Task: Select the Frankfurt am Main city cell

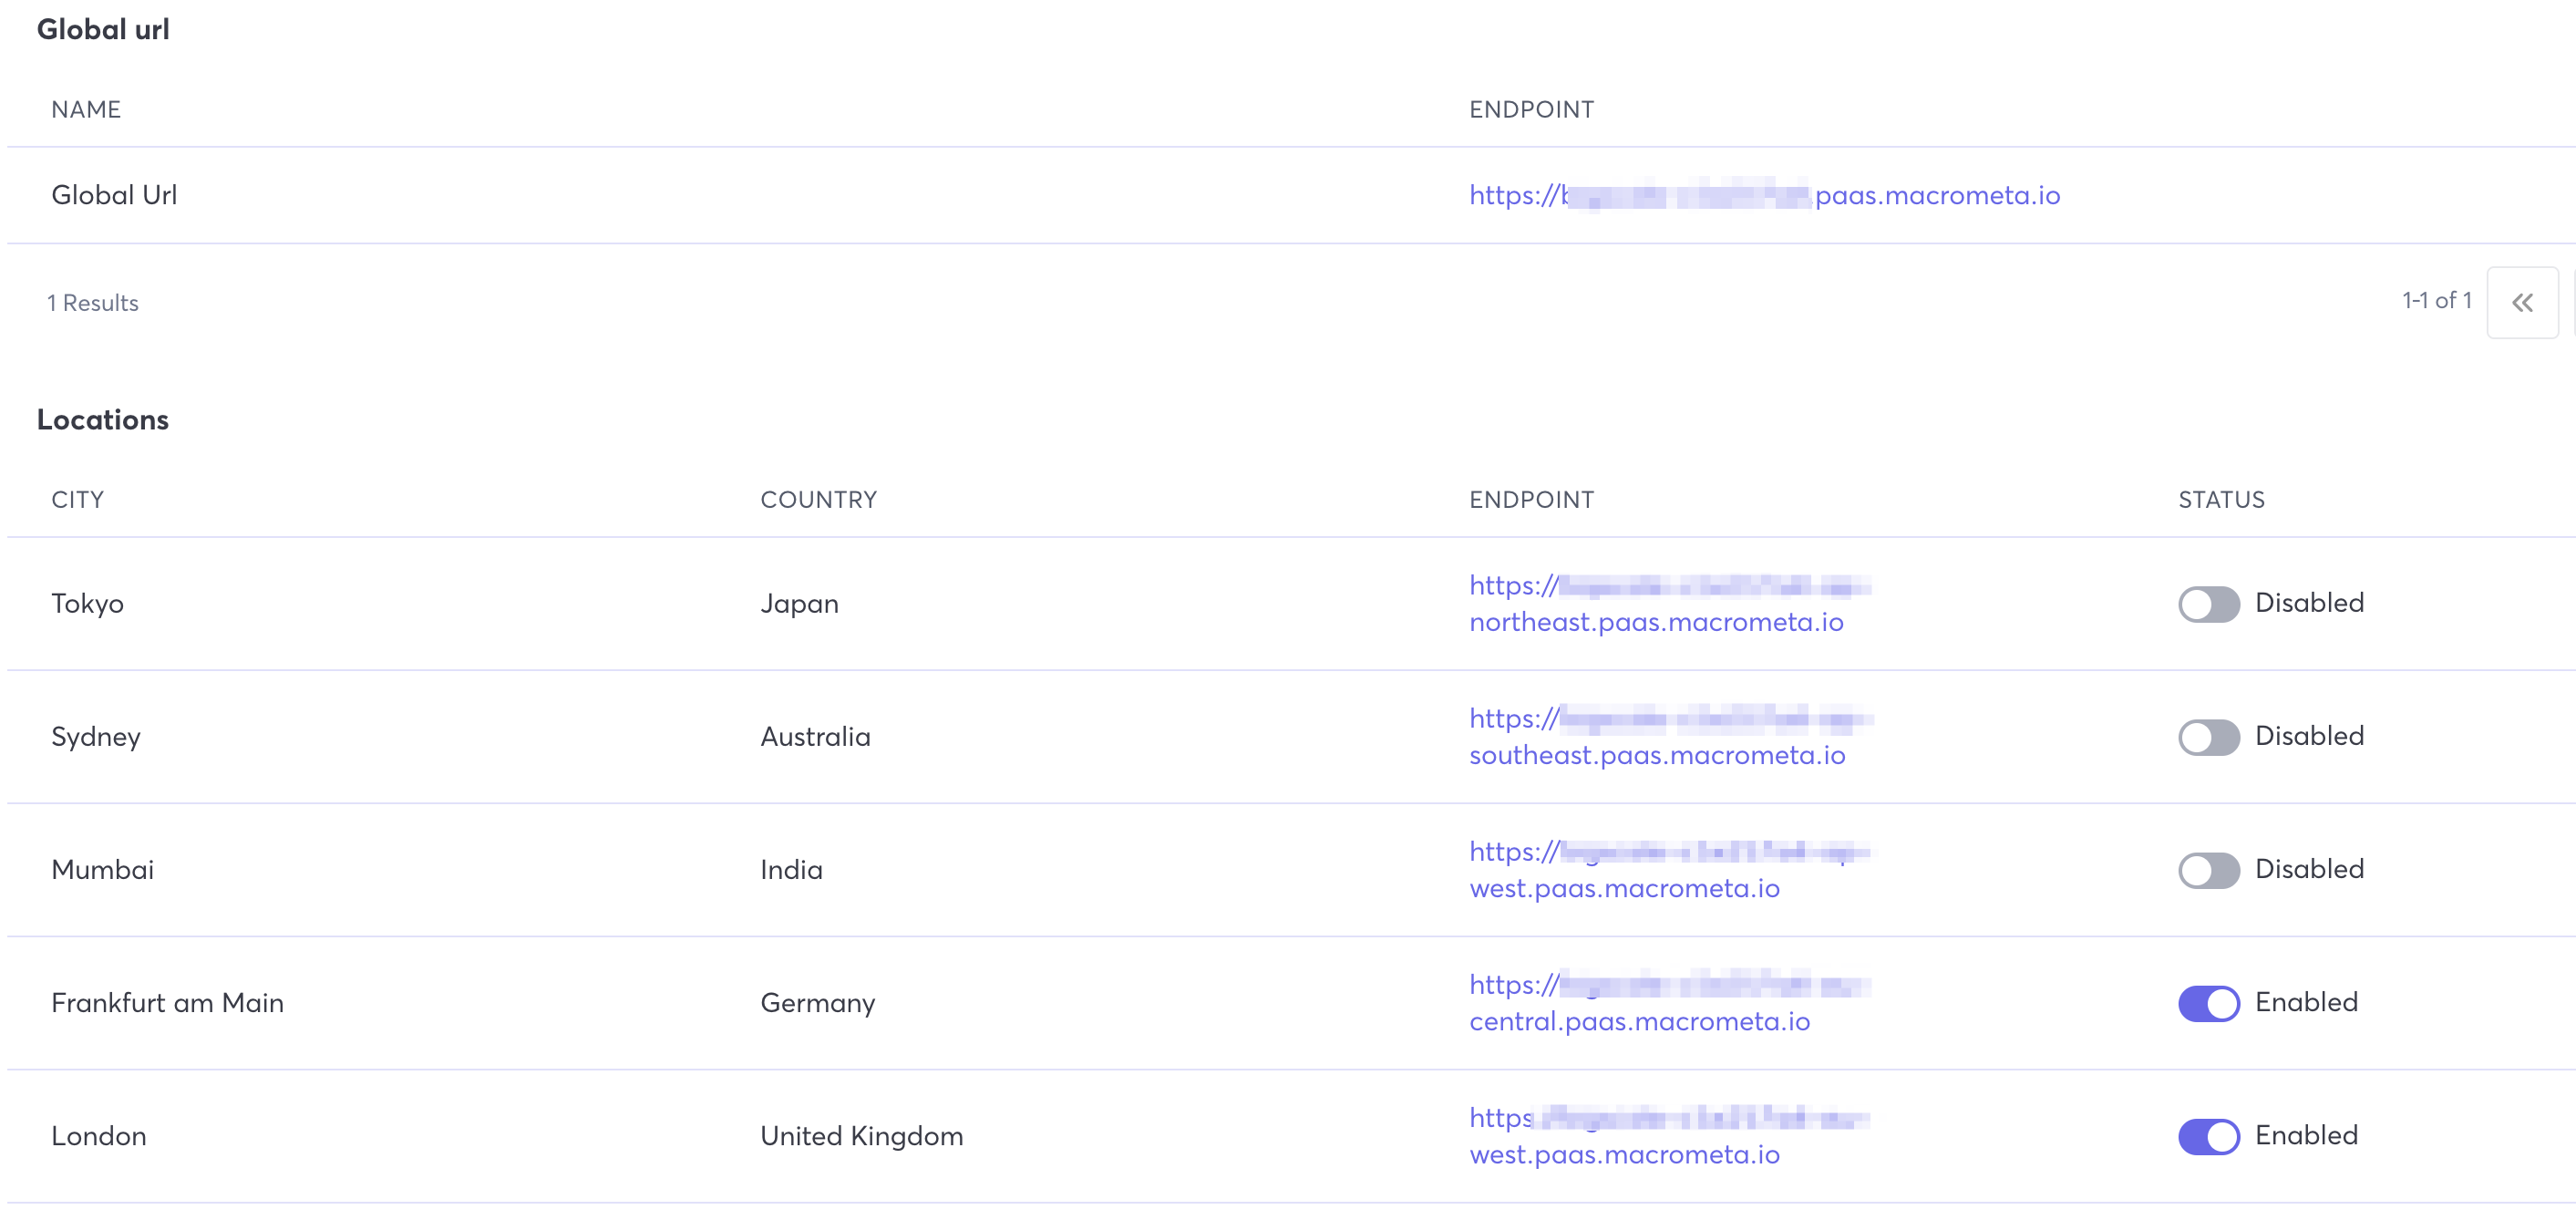Action: pyautogui.click(x=168, y=1003)
